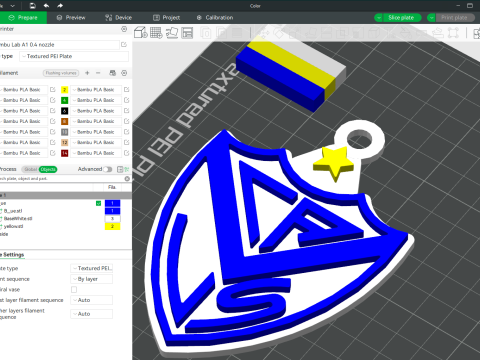480x360 pixels.
Task: Select Objects process mode
Action: coord(48,169)
